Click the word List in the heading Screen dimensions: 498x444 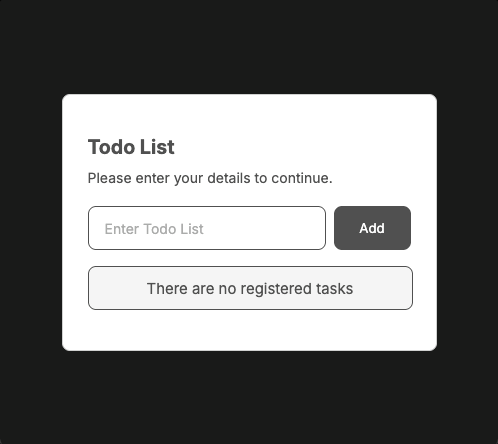tap(157, 147)
